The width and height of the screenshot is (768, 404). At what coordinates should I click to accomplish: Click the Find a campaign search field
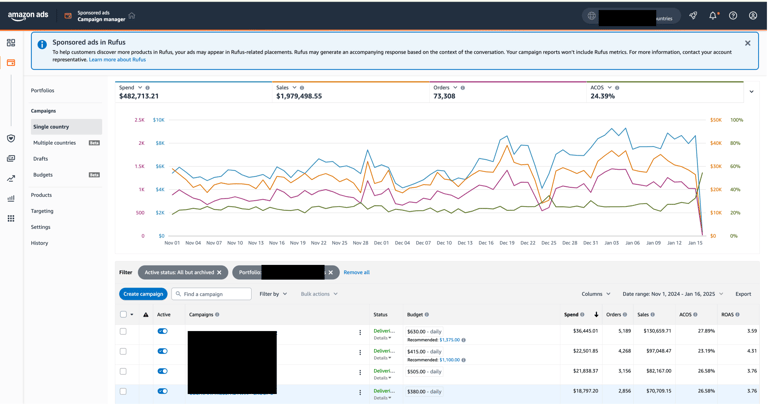[212, 294]
